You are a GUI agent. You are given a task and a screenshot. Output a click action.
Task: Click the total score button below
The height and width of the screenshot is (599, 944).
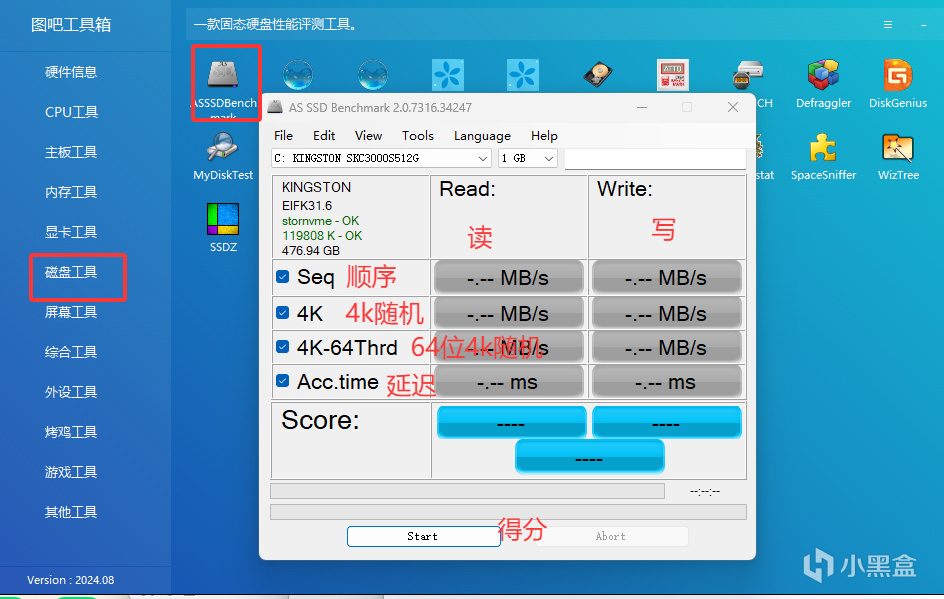click(x=589, y=456)
